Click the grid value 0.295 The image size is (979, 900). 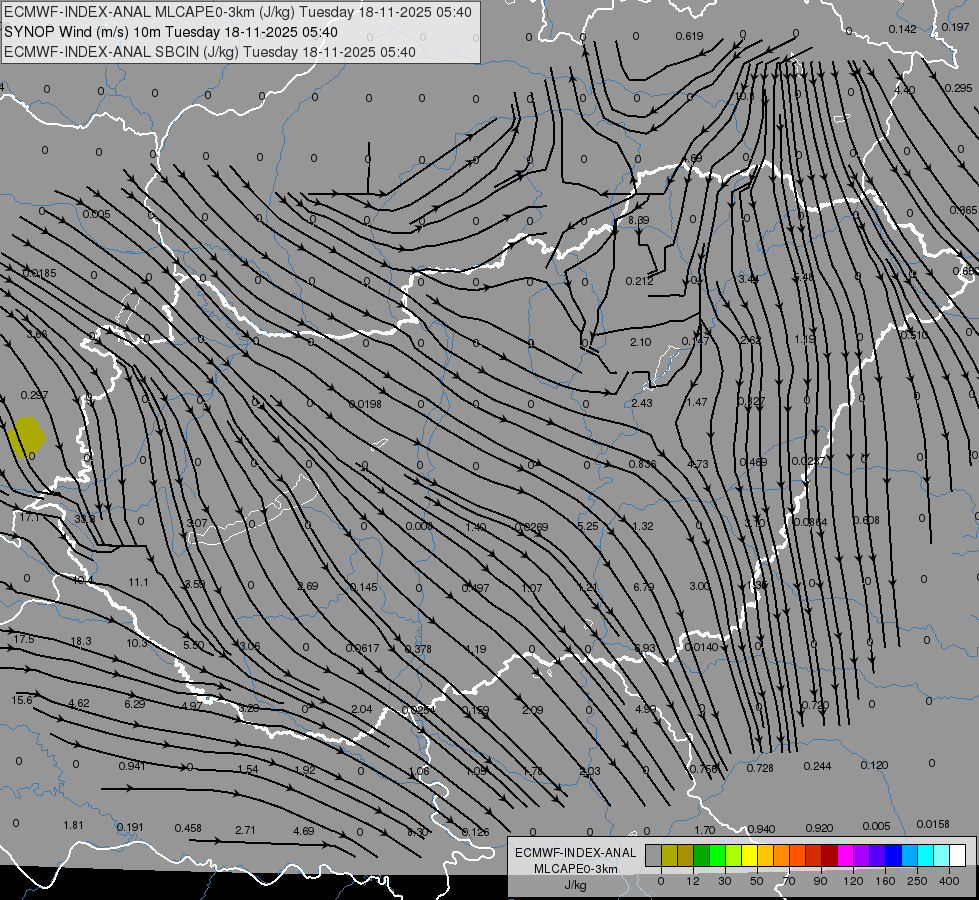(x=958, y=88)
